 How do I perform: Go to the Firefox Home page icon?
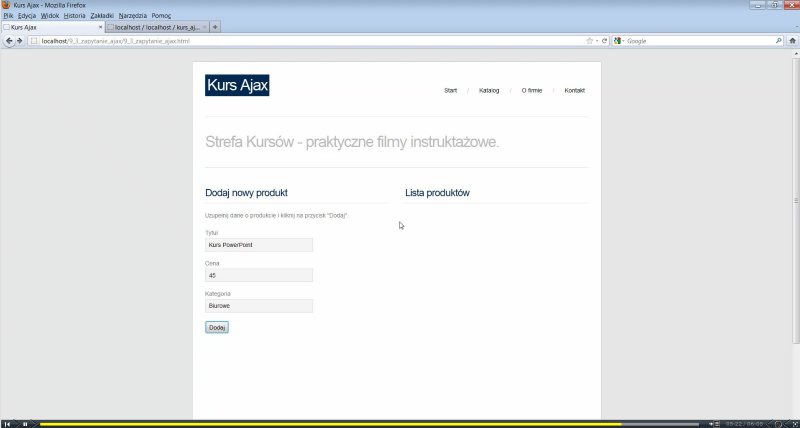[x=793, y=41]
